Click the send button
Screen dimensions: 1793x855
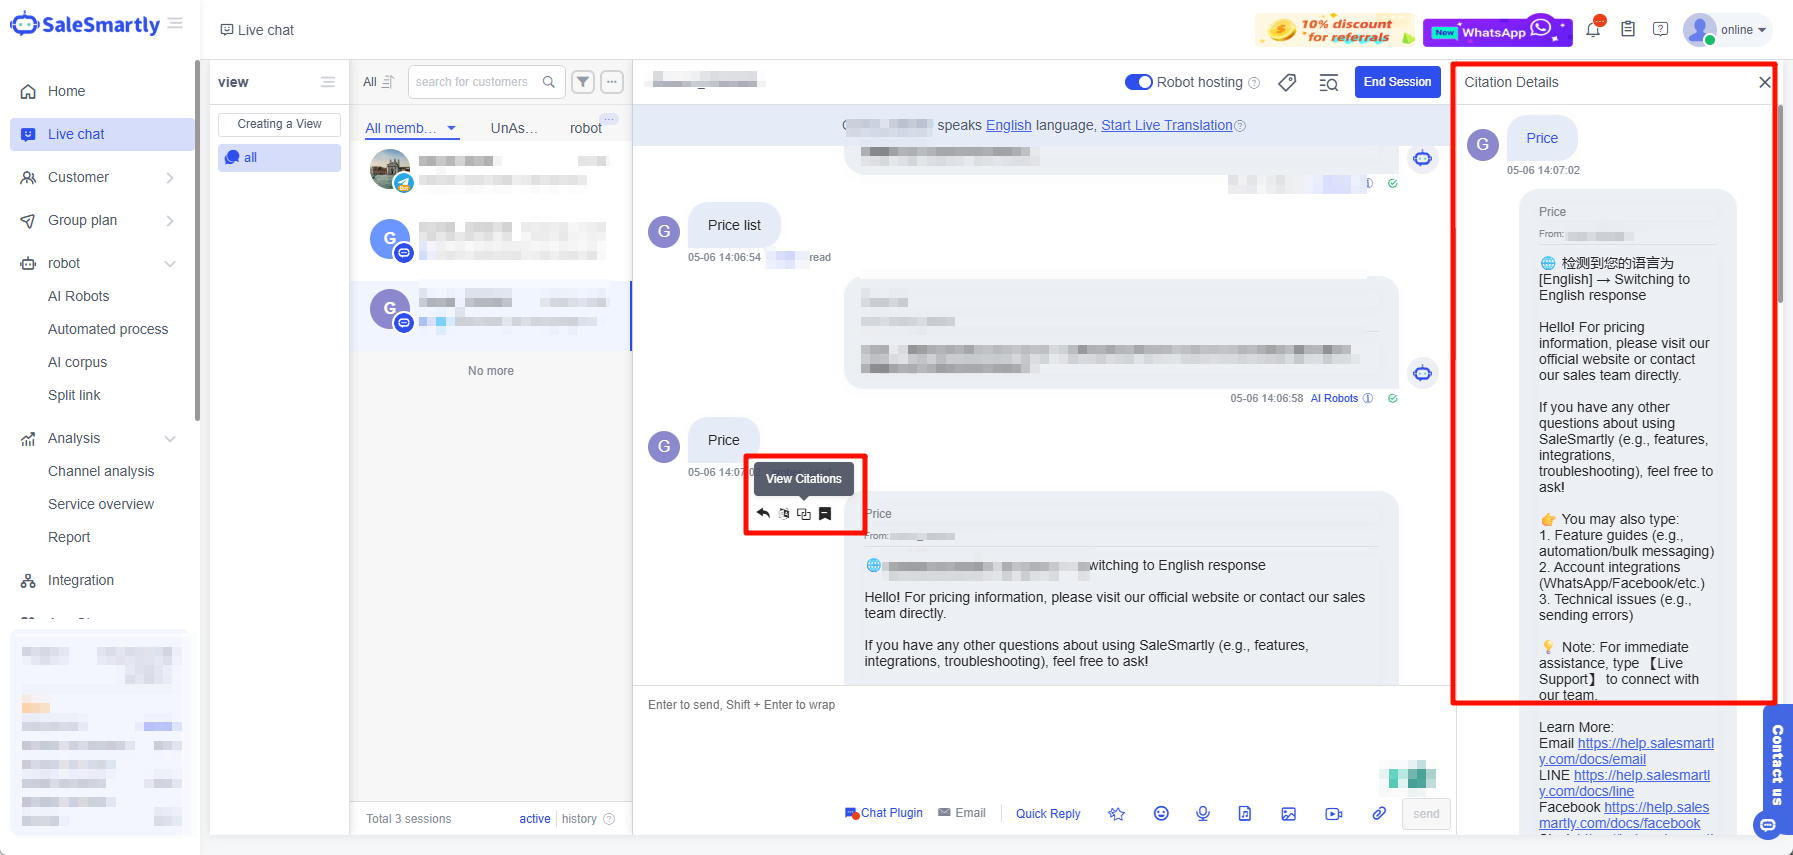click(x=1426, y=814)
